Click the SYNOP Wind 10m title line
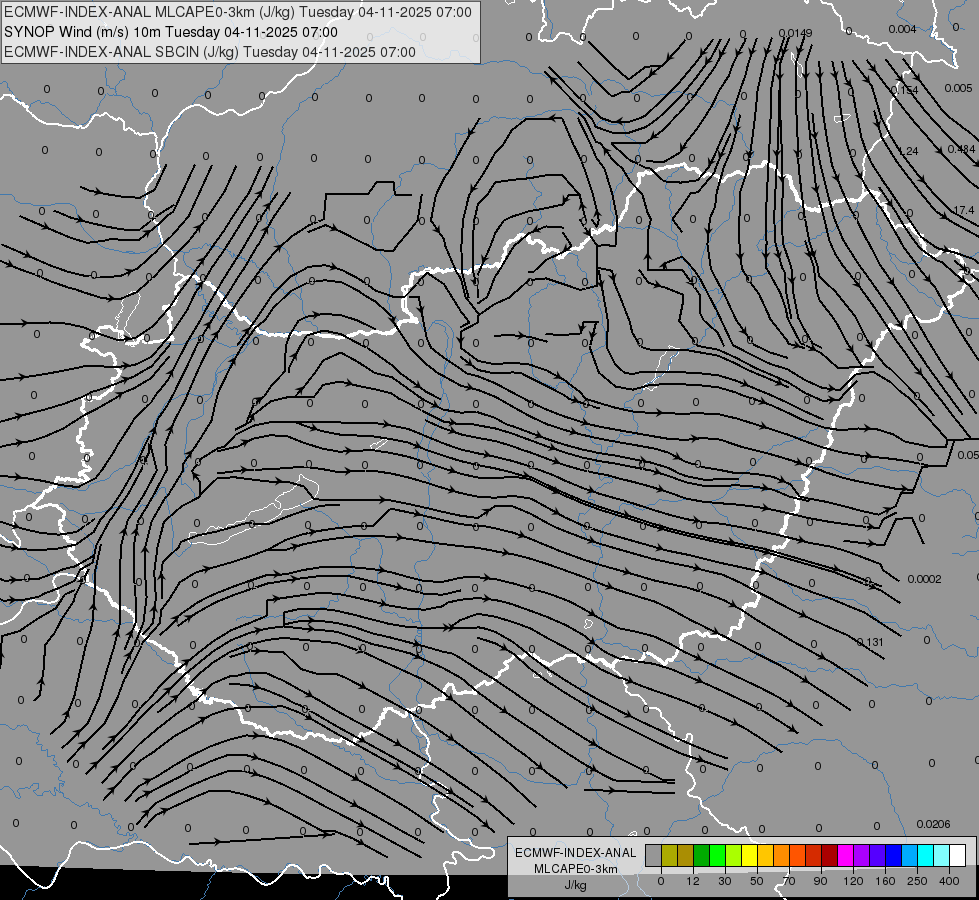Image resolution: width=979 pixels, height=900 pixels. (170, 32)
